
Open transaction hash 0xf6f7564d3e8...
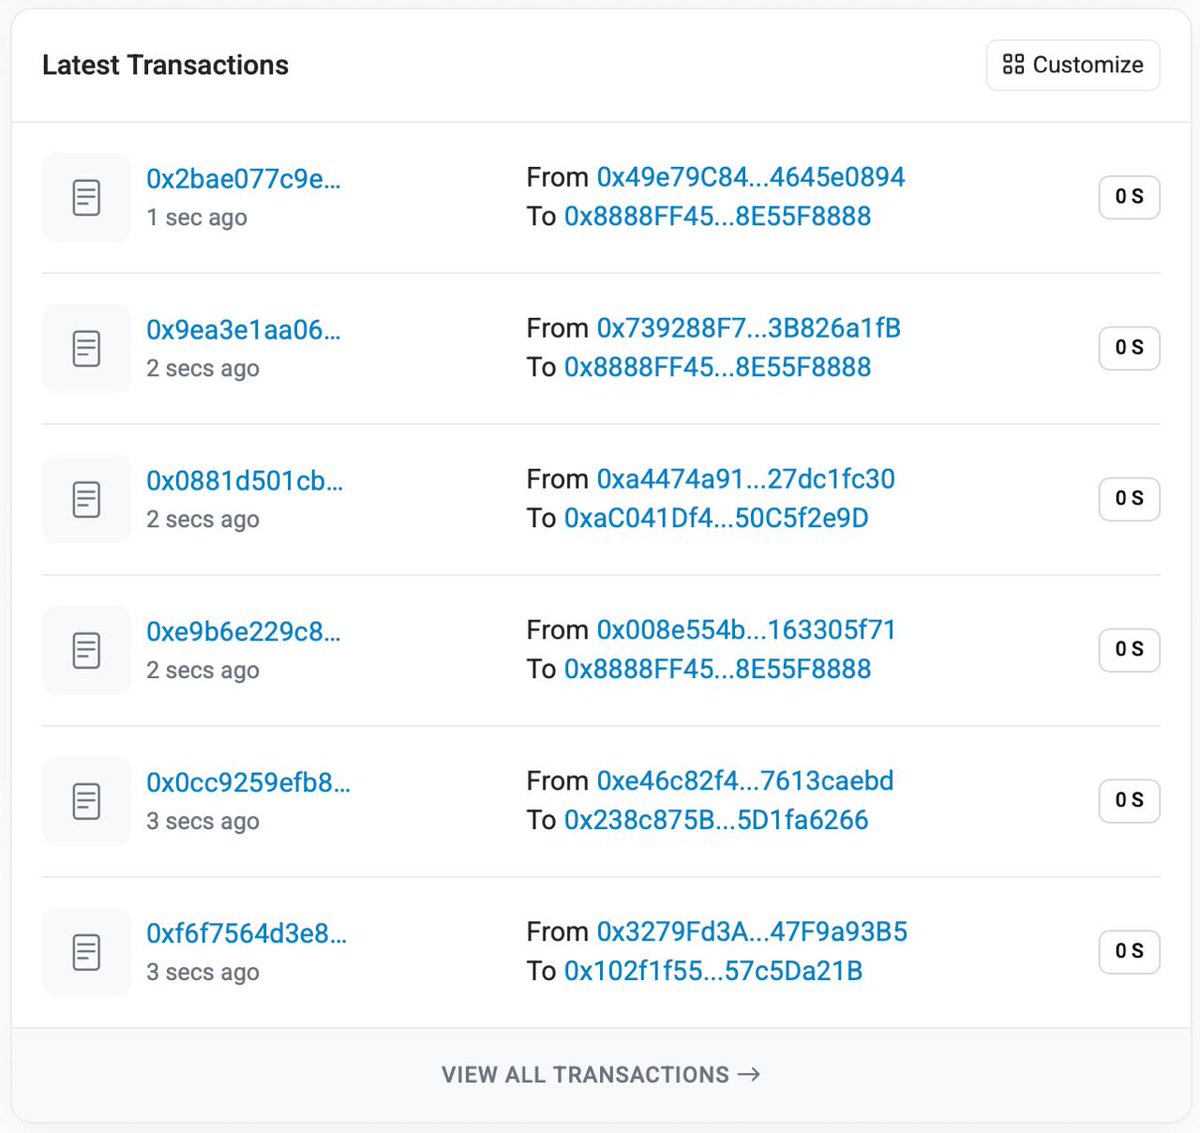[x=246, y=934]
